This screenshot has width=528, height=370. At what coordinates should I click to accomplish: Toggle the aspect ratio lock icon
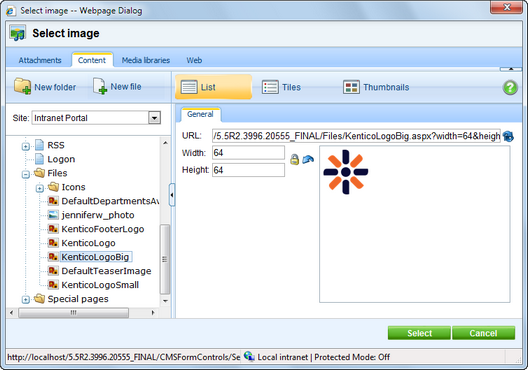(294, 159)
